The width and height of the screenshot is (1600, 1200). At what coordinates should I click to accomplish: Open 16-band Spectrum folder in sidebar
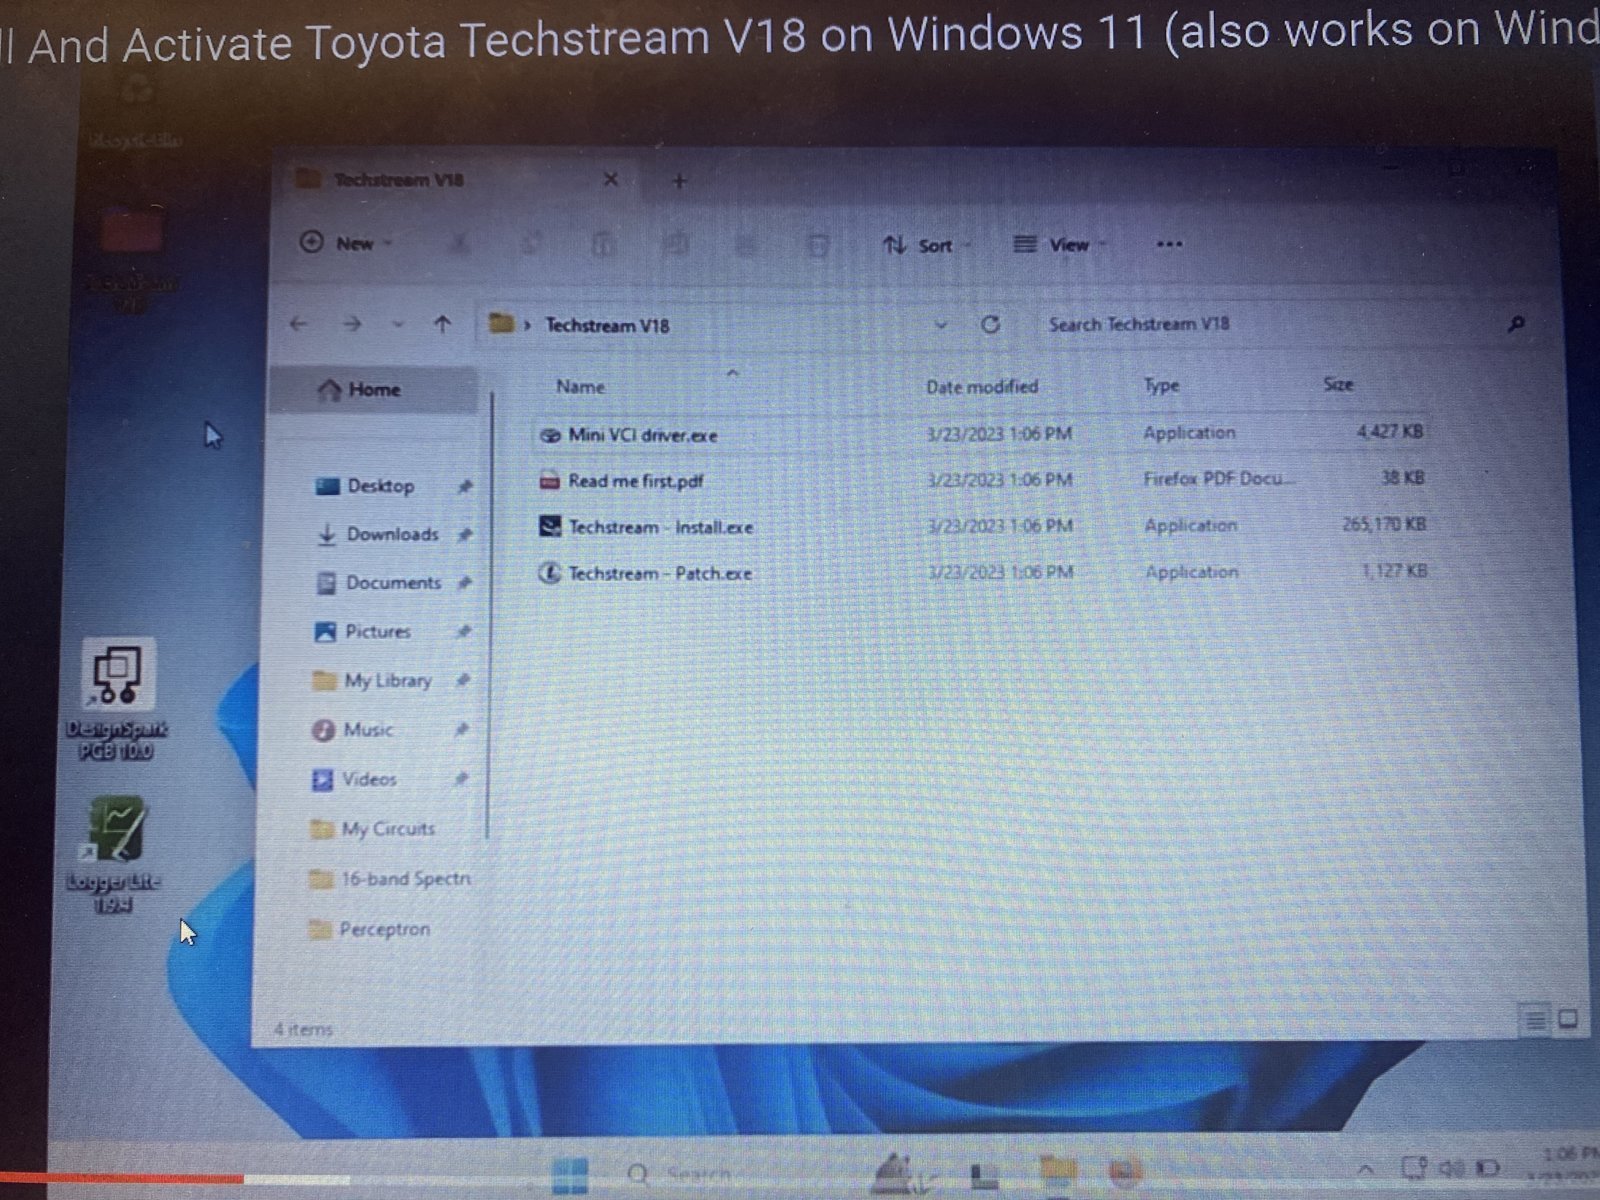tap(405, 879)
